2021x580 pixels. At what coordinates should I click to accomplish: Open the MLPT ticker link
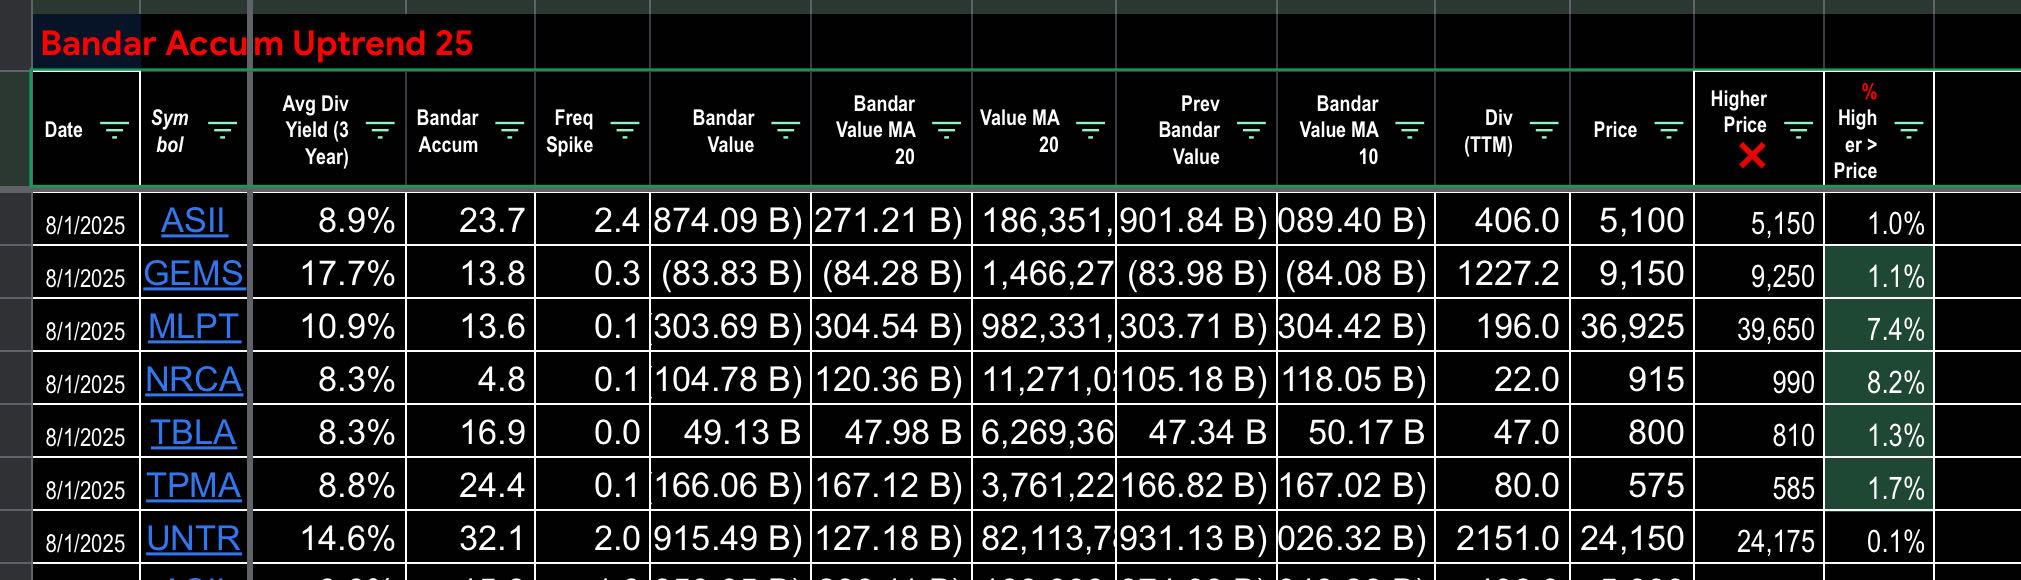click(x=194, y=326)
